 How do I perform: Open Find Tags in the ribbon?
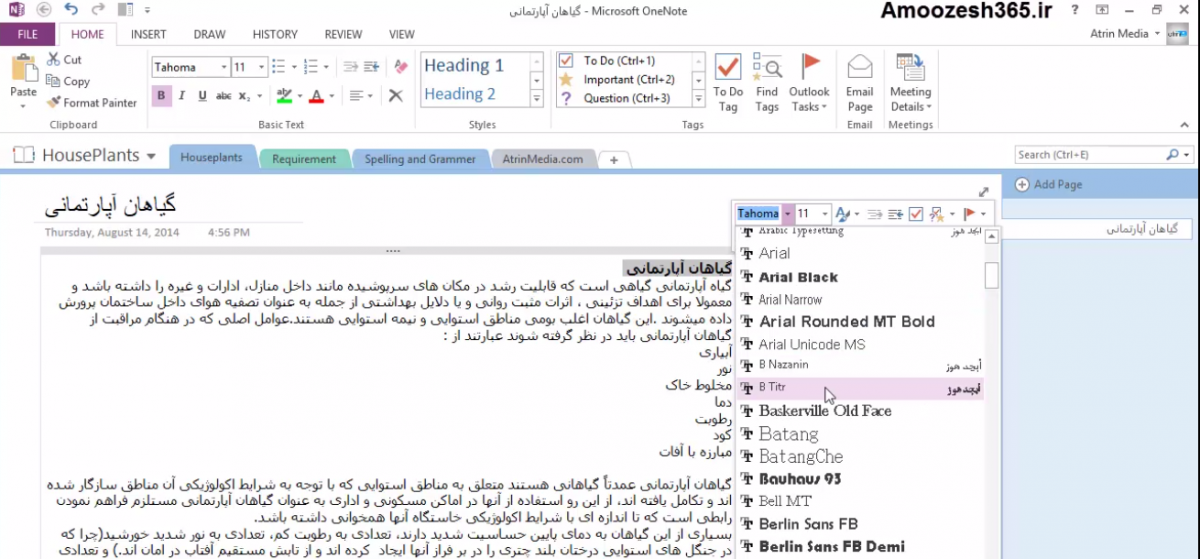tap(767, 82)
